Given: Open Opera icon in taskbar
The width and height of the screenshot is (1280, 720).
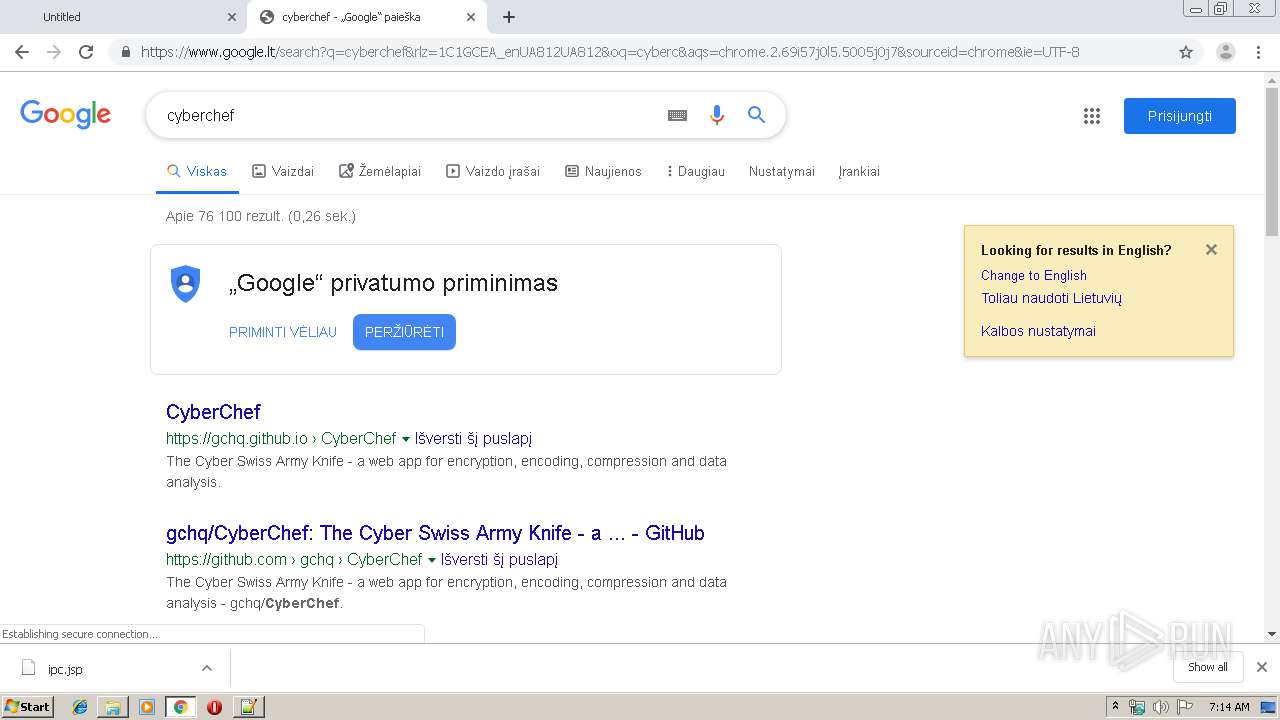Looking at the screenshot, I should pos(214,707).
